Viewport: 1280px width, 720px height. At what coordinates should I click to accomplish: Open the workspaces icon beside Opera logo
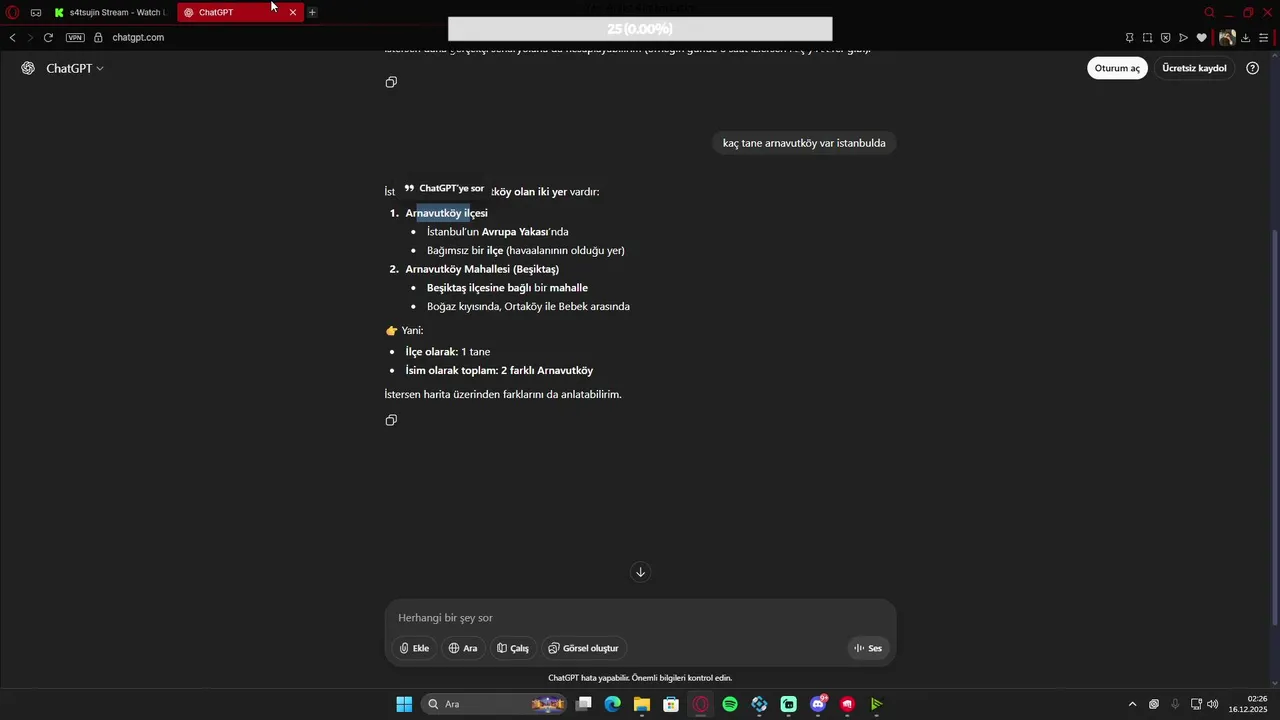(36, 12)
